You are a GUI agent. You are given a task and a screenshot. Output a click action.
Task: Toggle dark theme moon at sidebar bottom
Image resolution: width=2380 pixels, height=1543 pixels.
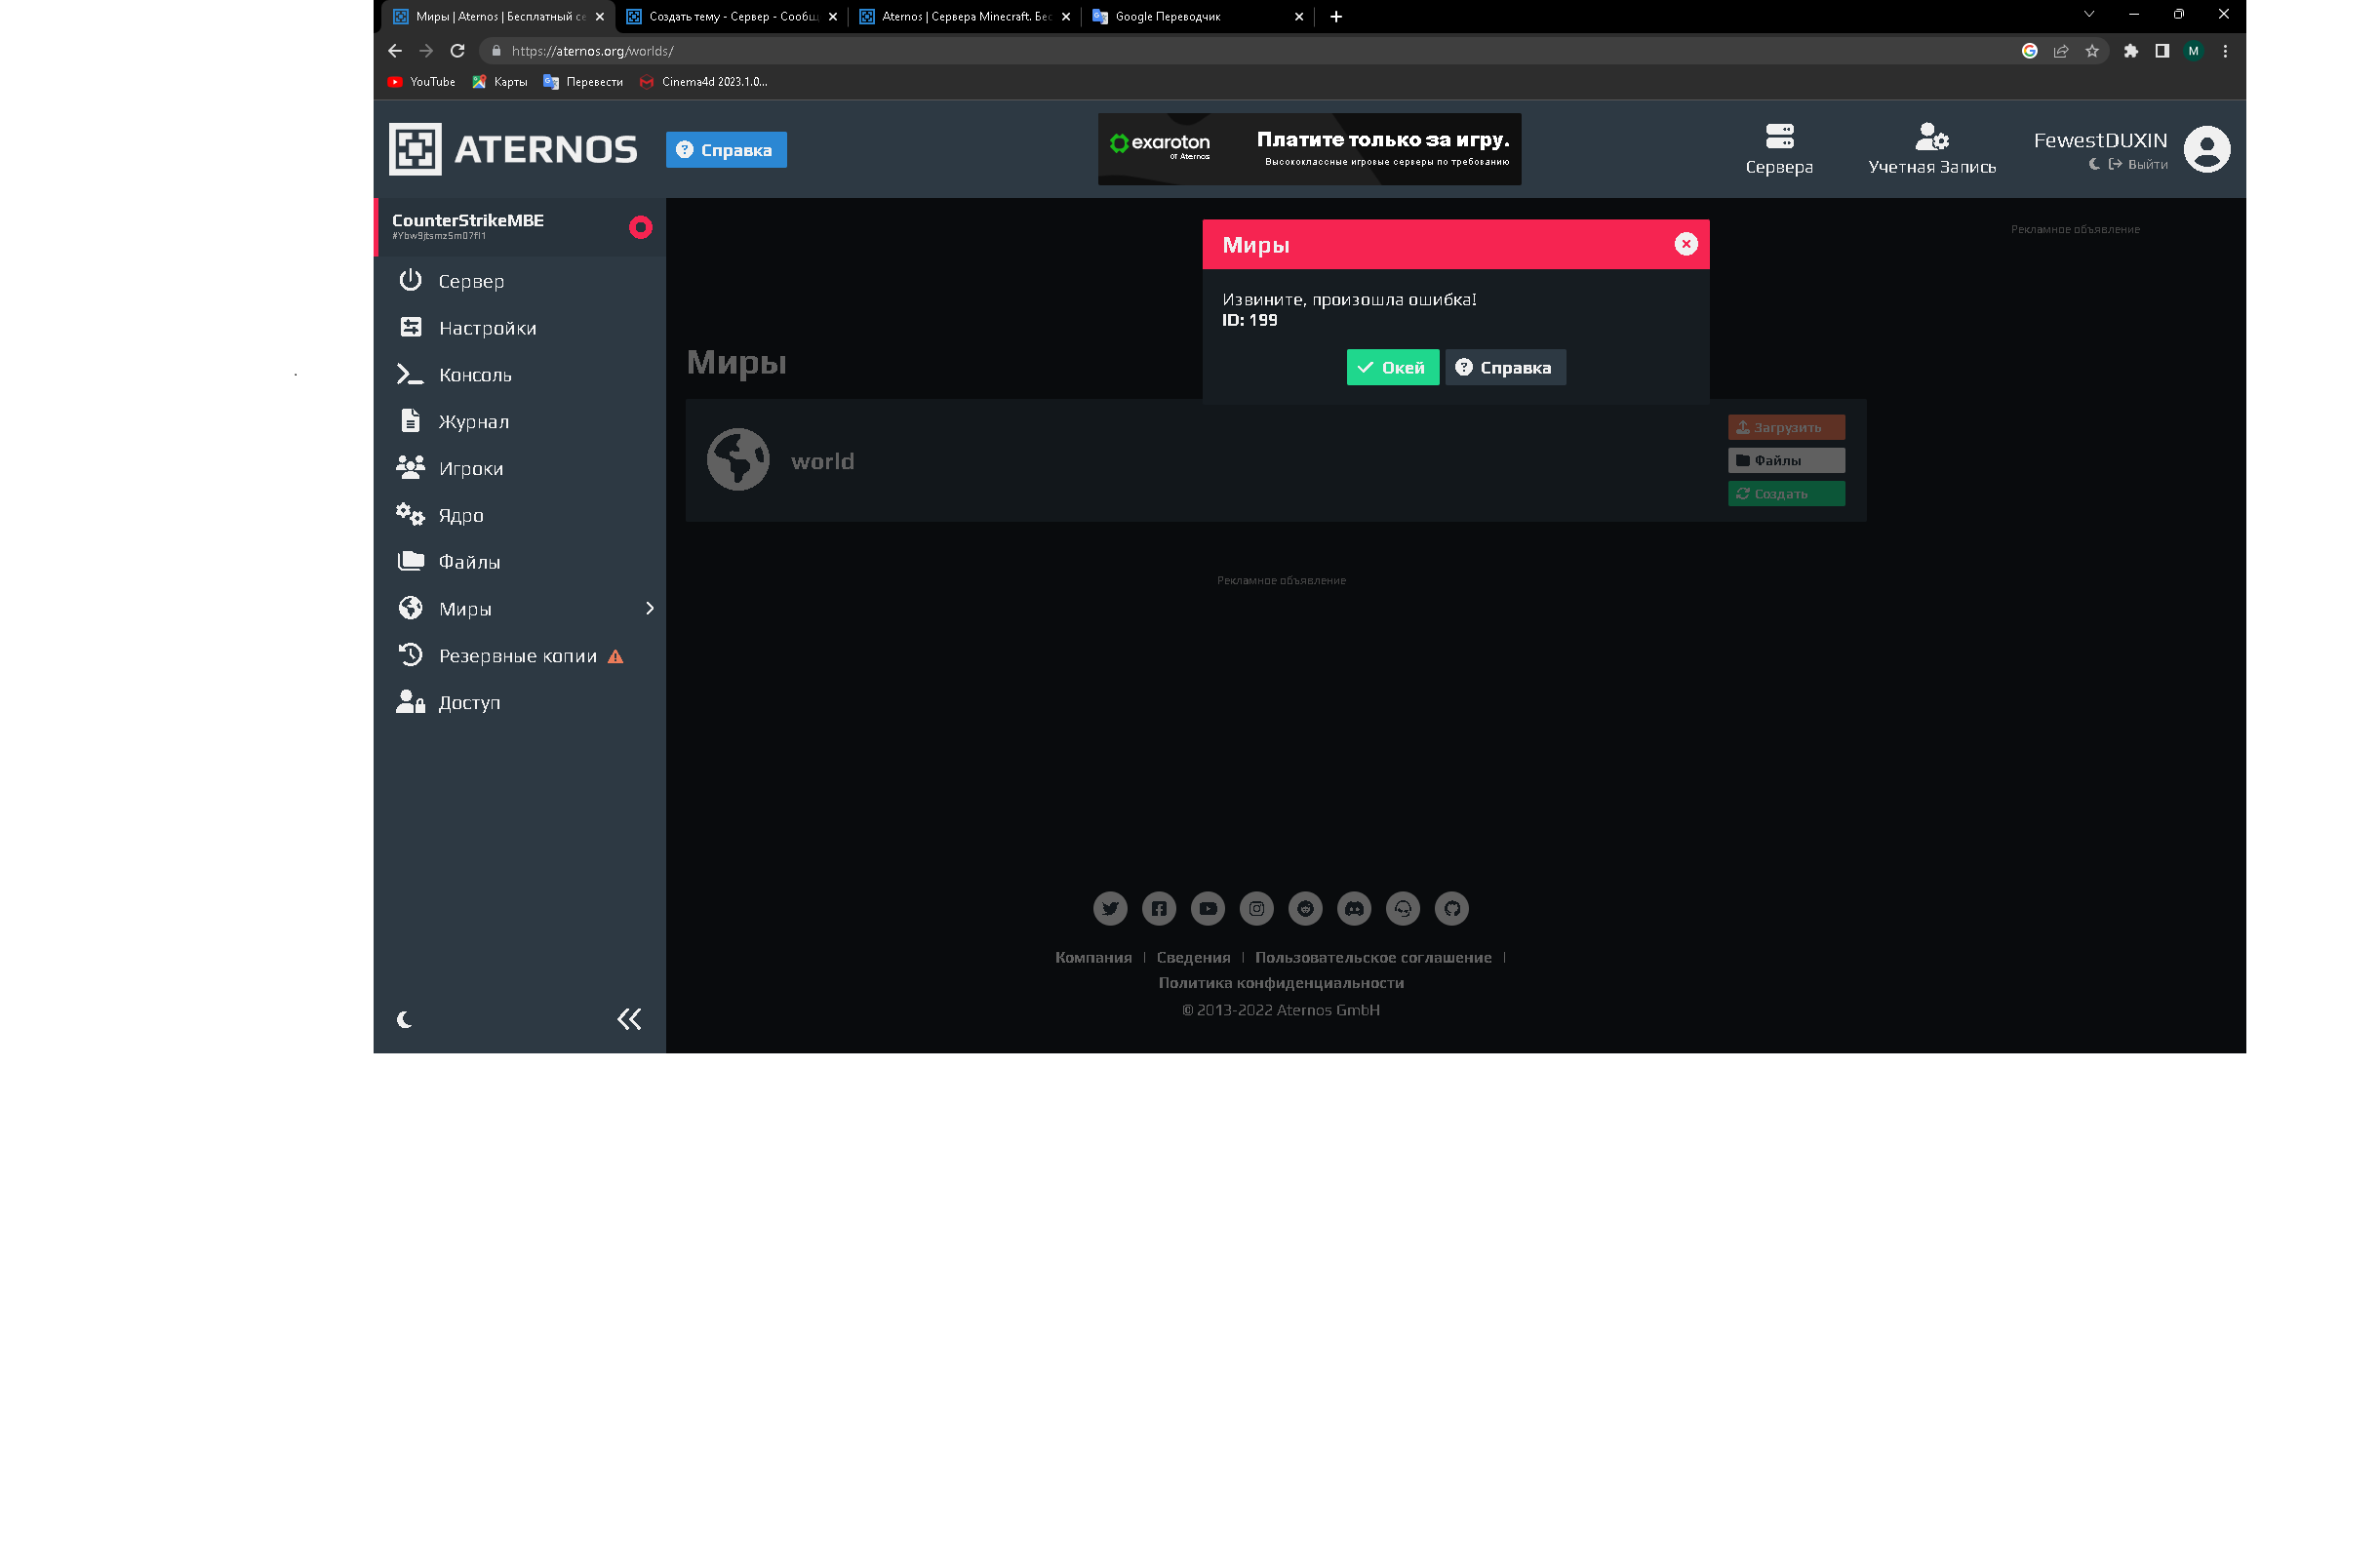coord(404,1020)
